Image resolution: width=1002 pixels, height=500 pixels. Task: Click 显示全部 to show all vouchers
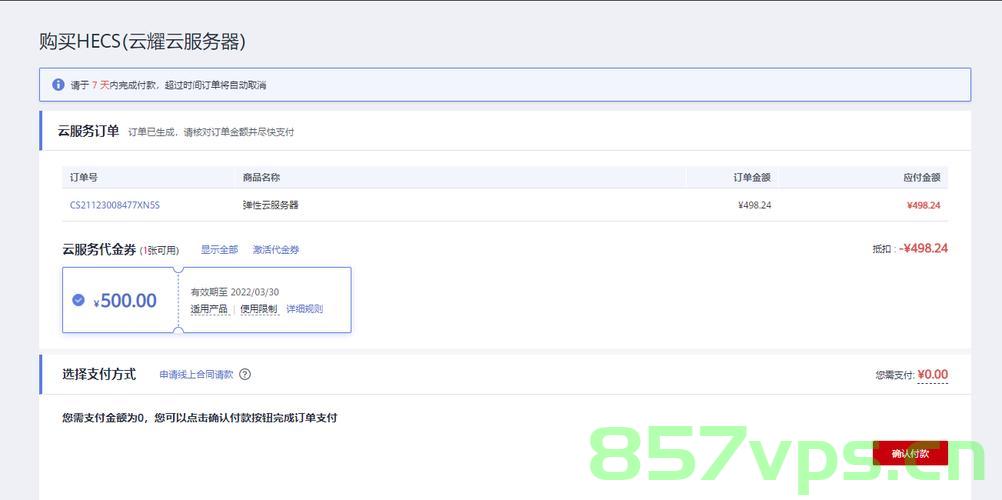click(219, 249)
